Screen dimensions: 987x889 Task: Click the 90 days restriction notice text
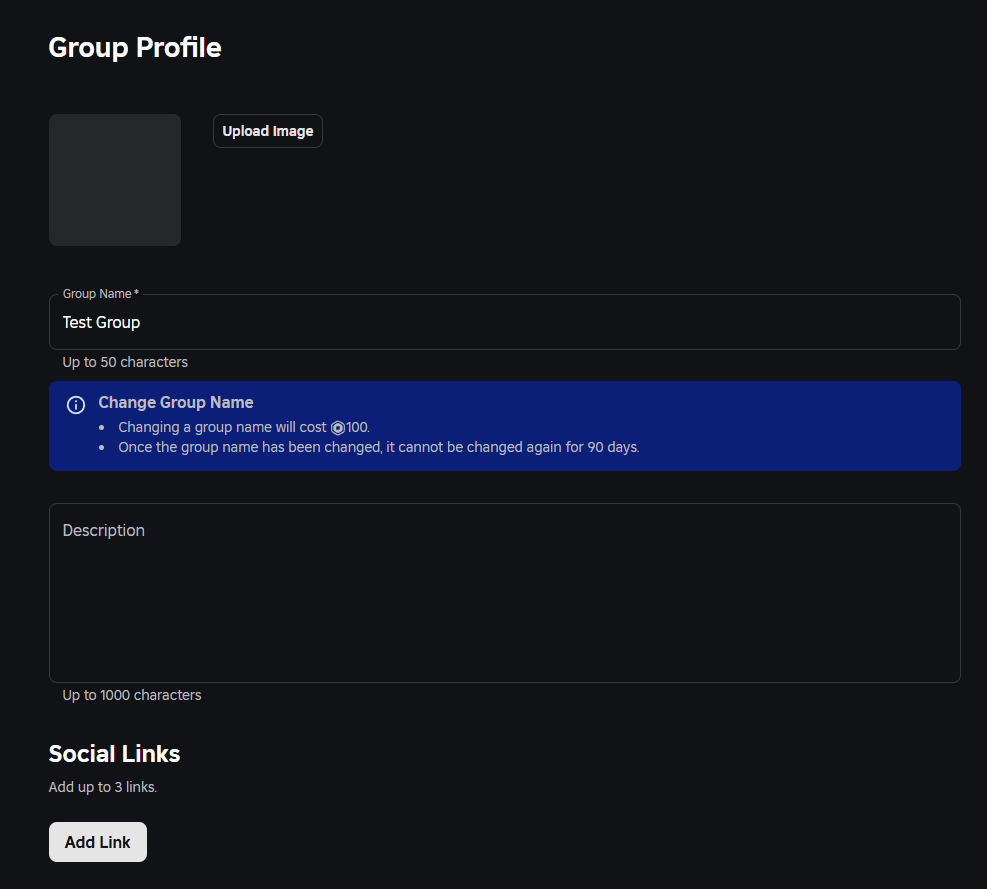point(378,447)
